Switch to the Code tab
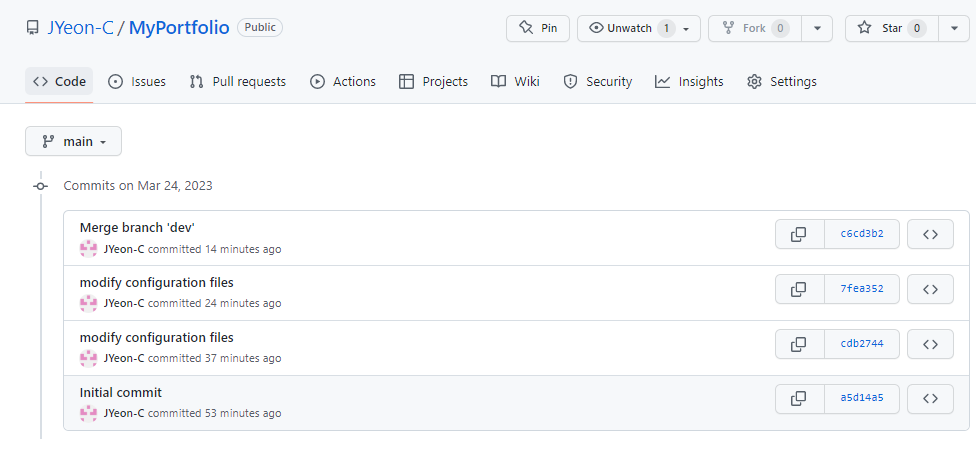Viewport: 976px width, 452px height. pyautogui.click(x=59, y=82)
